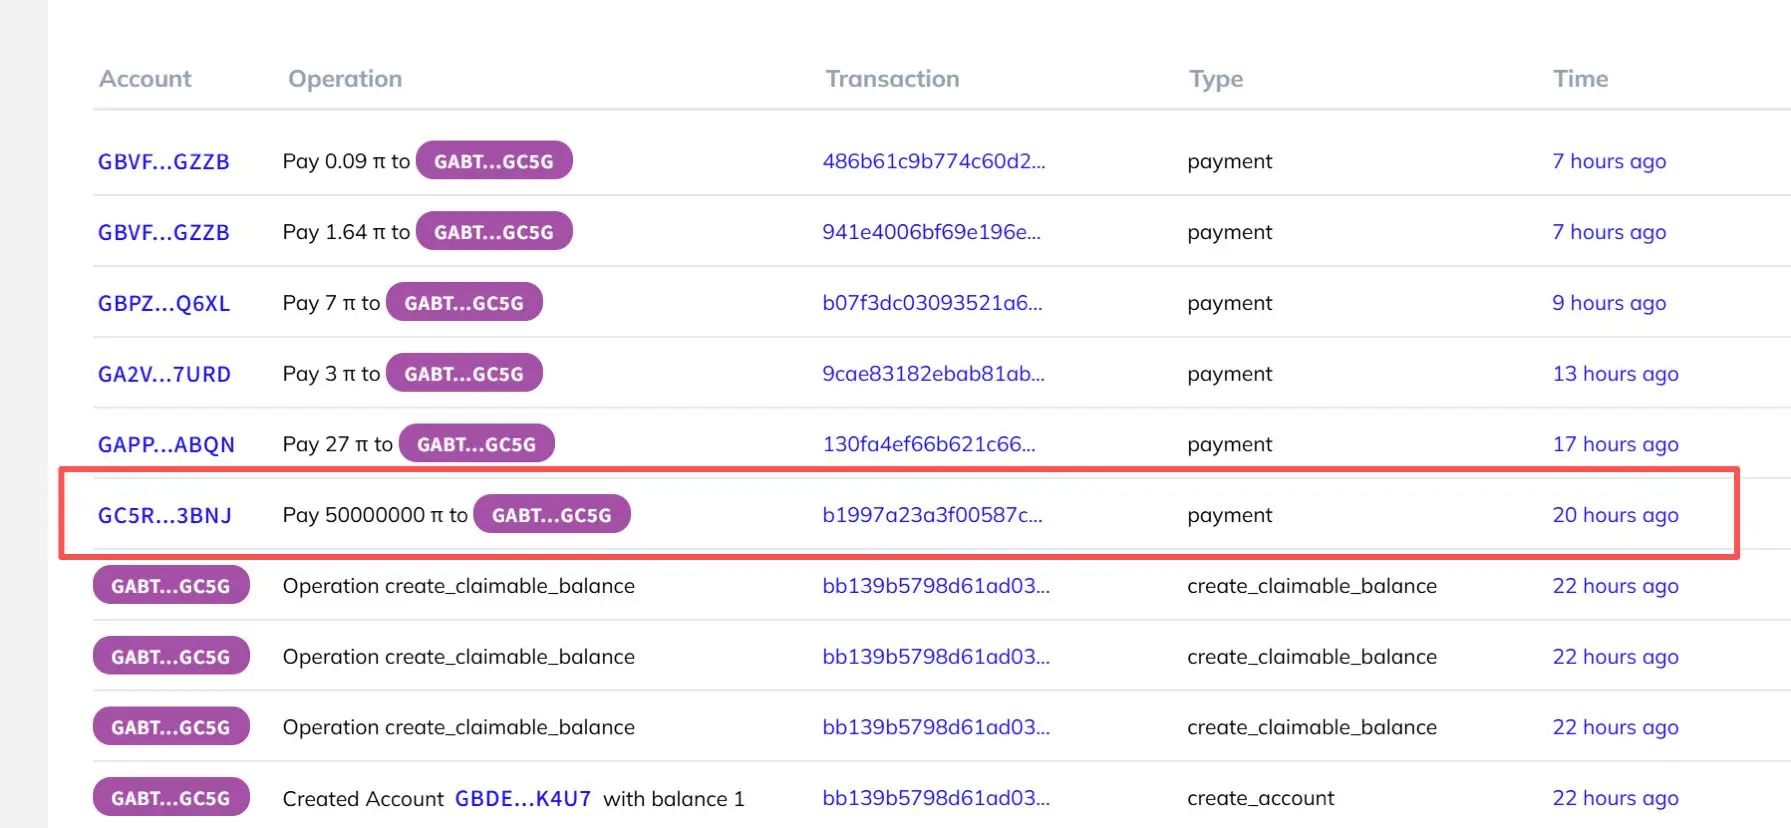The image size is (1791, 828).
Task: Open account GBVF...GZZB in the 1.64 π row
Action: (164, 233)
